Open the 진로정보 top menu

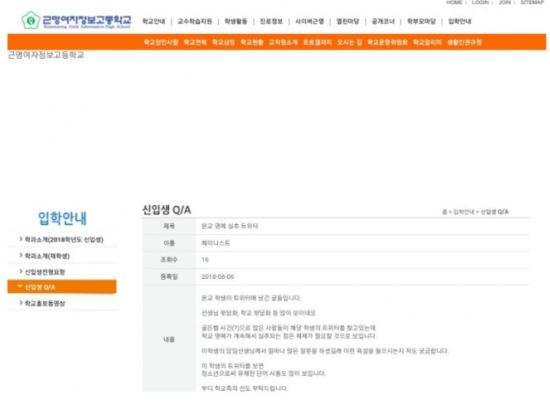pos(271,21)
